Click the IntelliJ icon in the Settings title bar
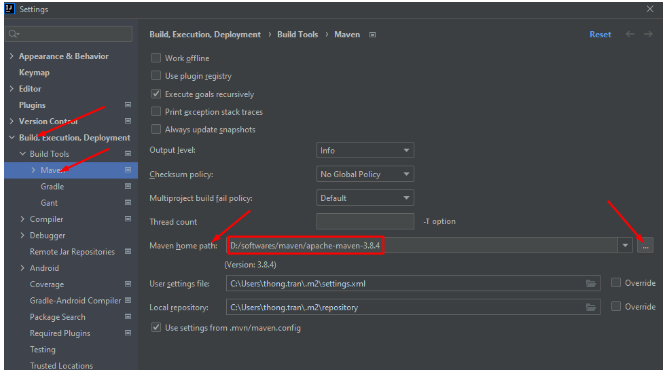The width and height of the screenshot is (669, 370). pyautogui.click(x=9, y=9)
